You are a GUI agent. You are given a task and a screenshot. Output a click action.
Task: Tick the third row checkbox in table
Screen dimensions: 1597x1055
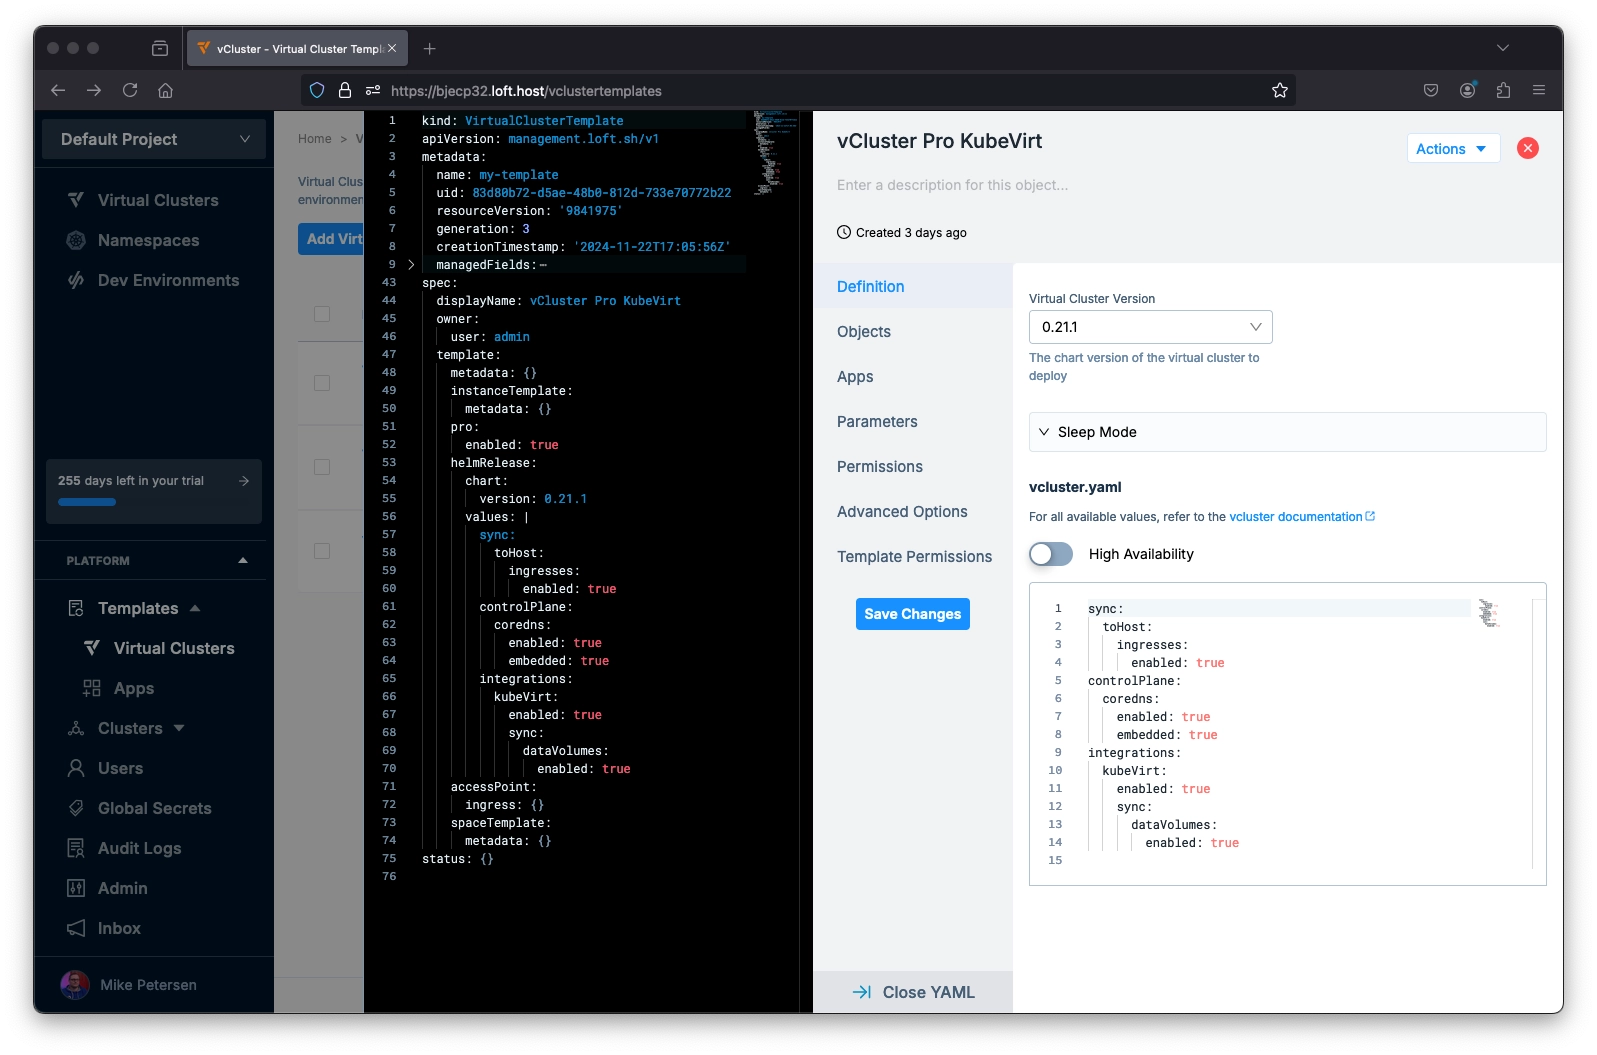pyautogui.click(x=322, y=467)
